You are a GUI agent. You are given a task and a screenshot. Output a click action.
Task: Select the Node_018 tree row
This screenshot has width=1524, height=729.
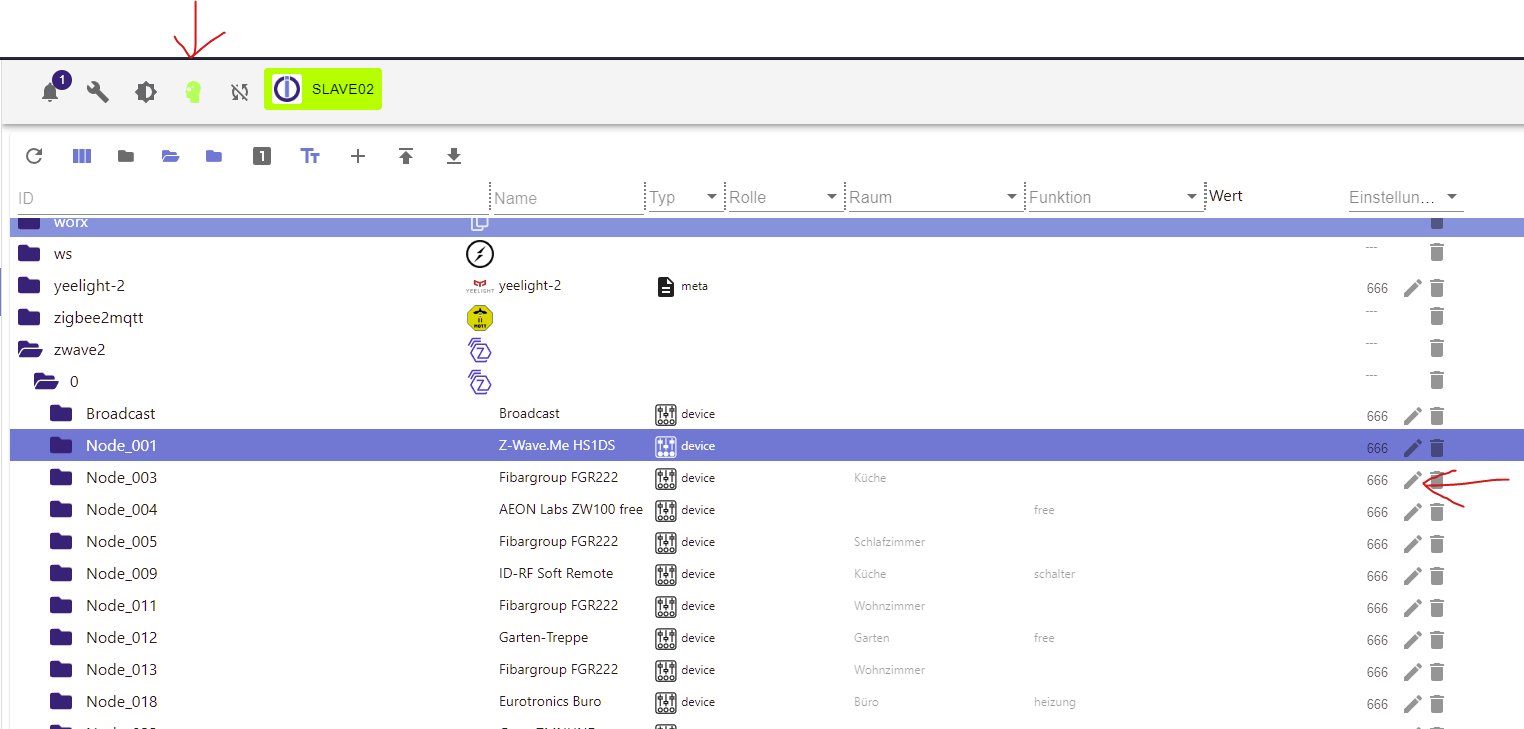click(766, 701)
